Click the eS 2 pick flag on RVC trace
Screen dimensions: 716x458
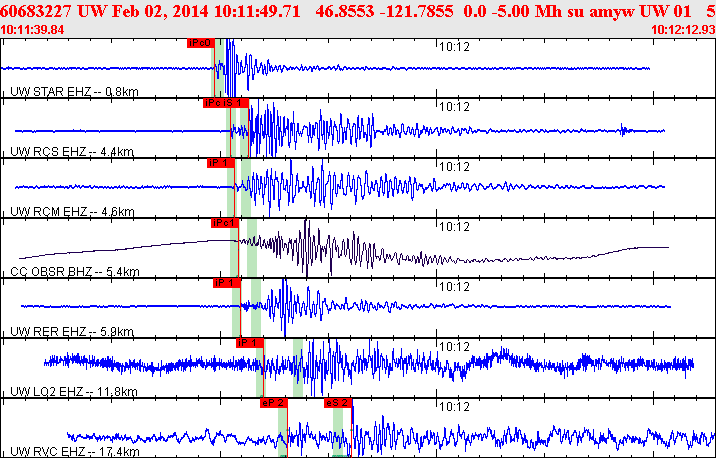337,402
